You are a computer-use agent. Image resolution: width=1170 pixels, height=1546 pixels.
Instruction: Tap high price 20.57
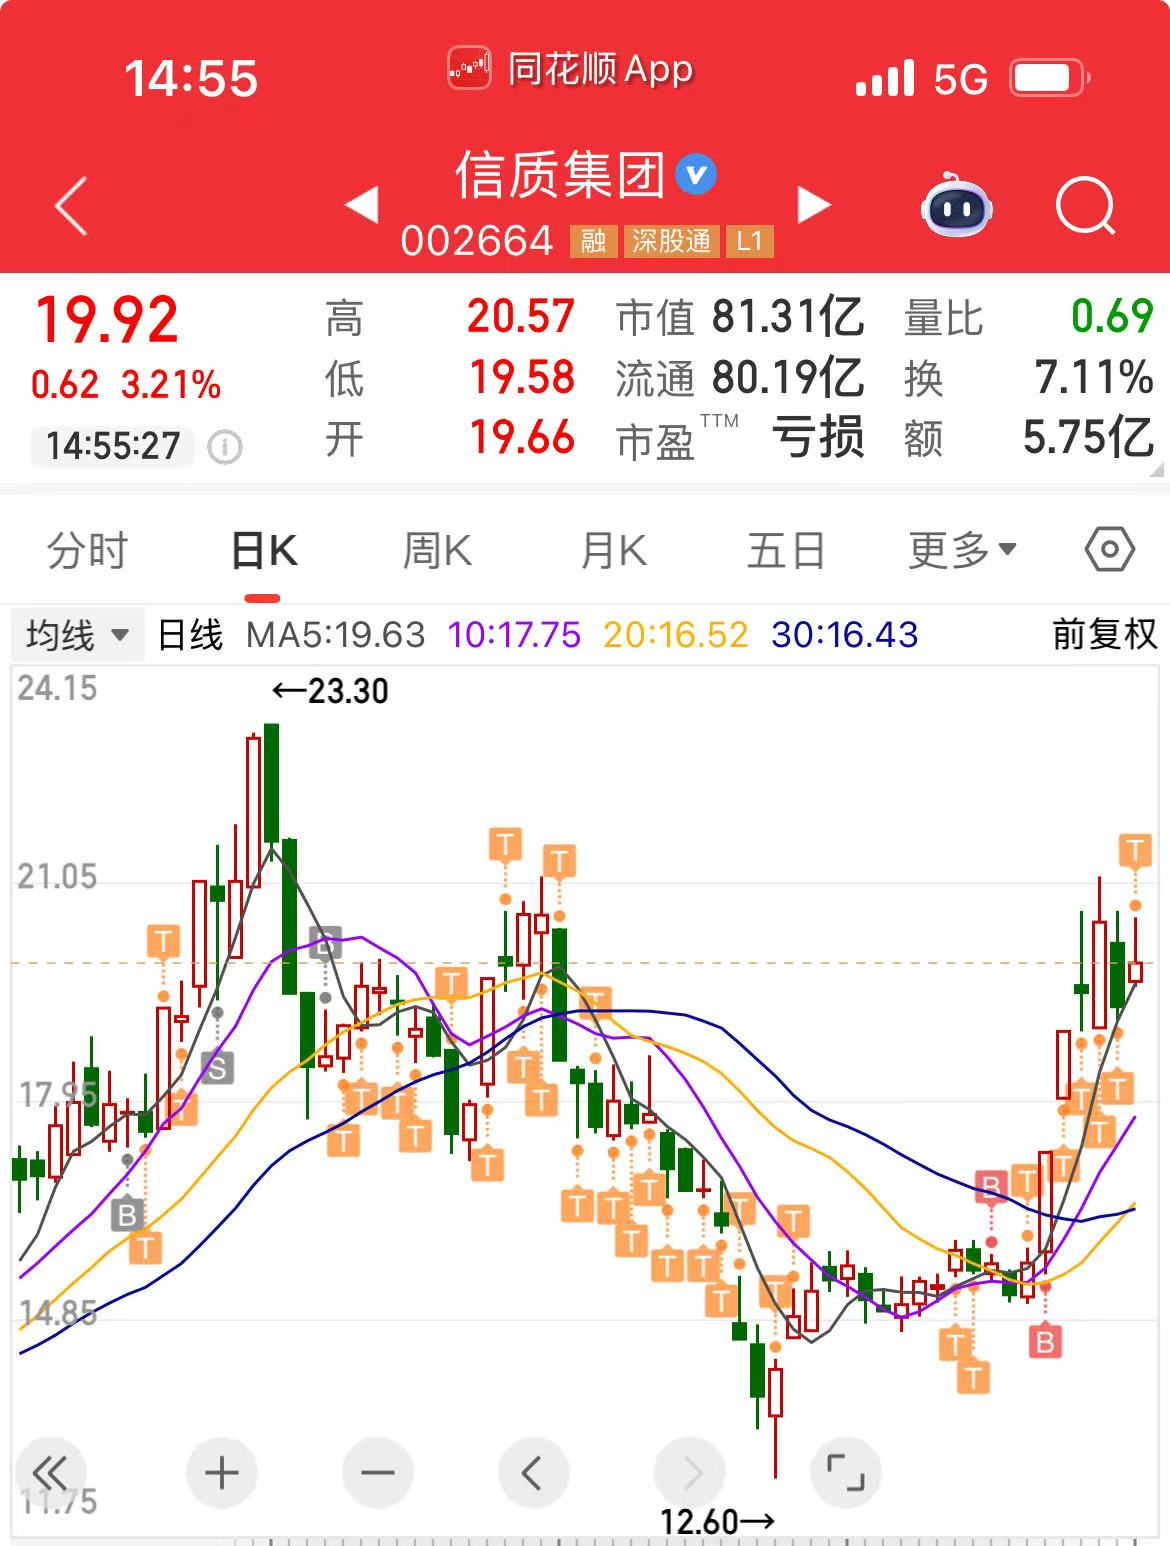(x=521, y=317)
